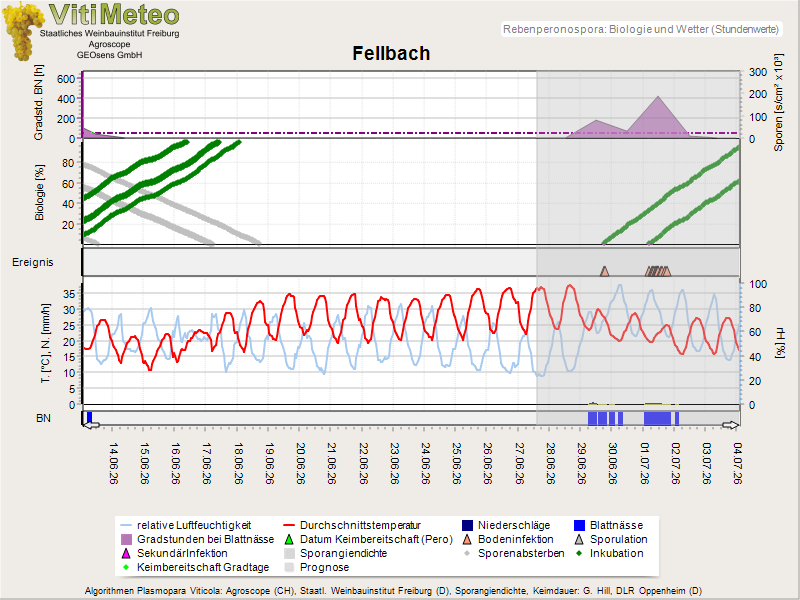Click the 29.06.26 date label

(x=582, y=463)
